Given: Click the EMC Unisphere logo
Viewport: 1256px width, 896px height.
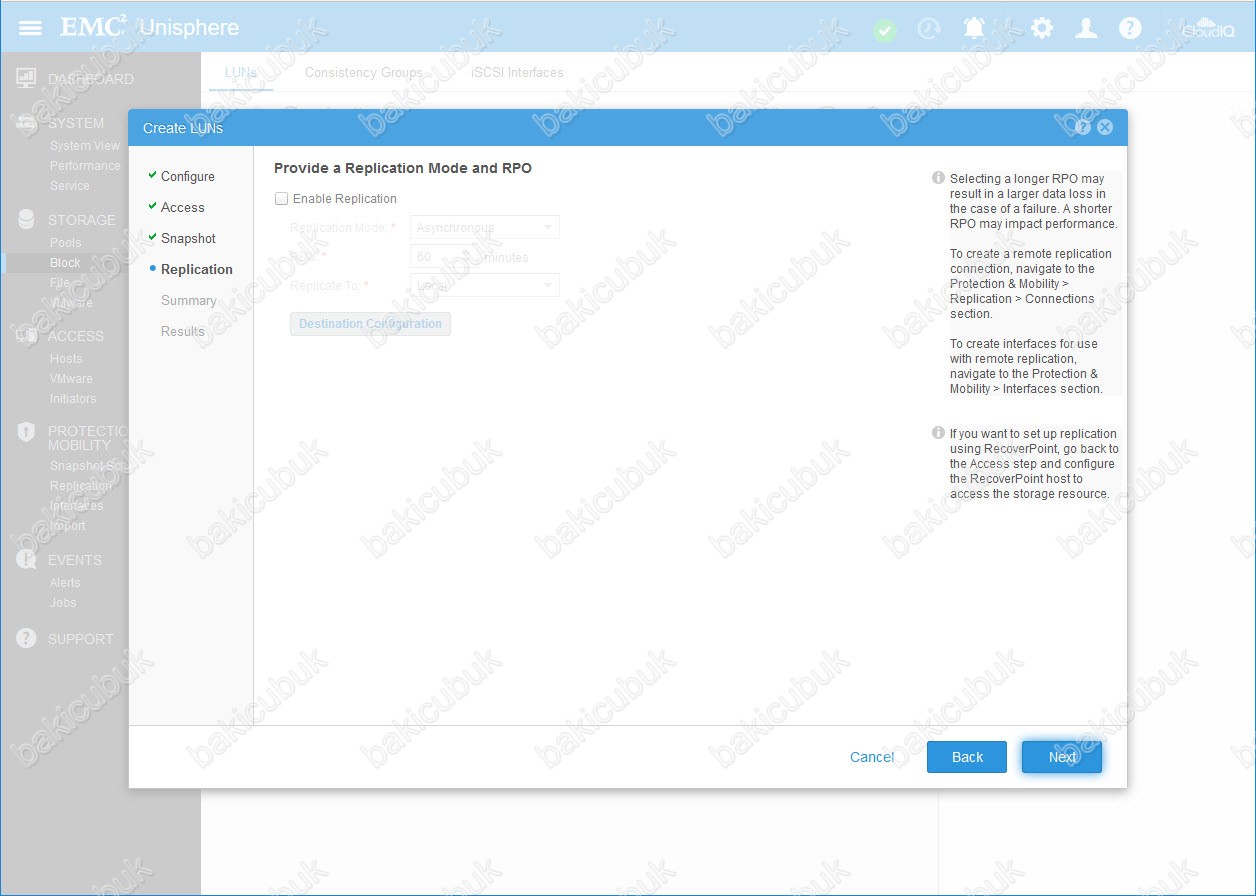Looking at the screenshot, I should click(x=149, y=27).
